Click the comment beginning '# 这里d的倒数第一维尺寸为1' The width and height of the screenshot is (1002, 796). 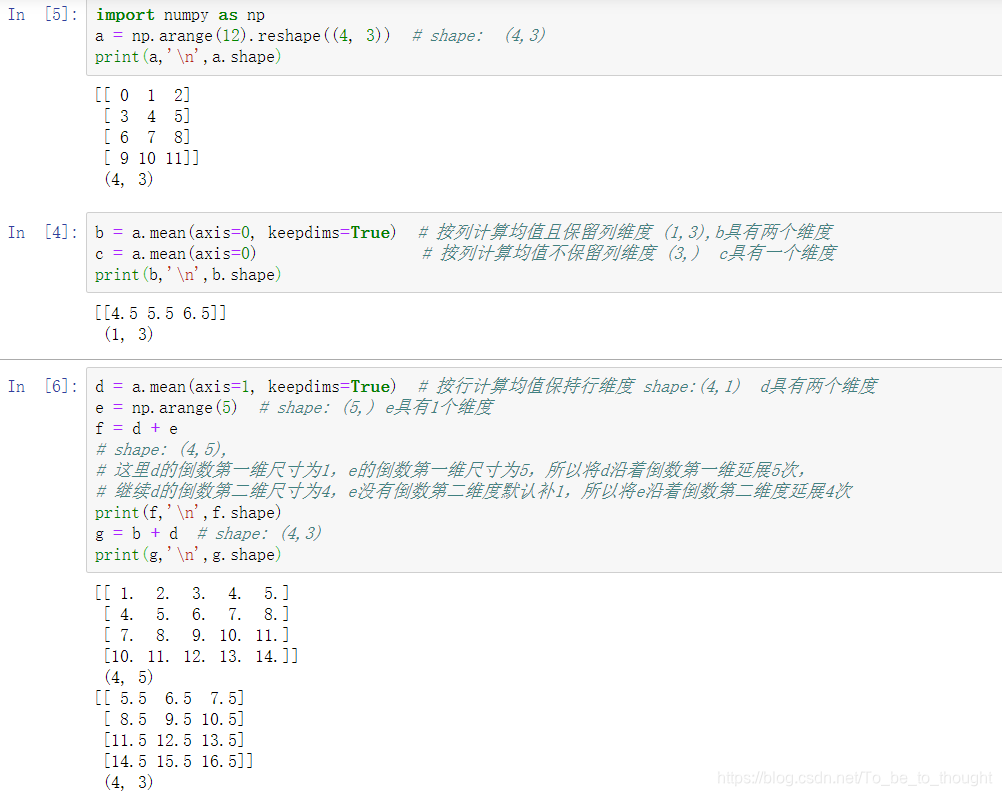click(450, 470)
